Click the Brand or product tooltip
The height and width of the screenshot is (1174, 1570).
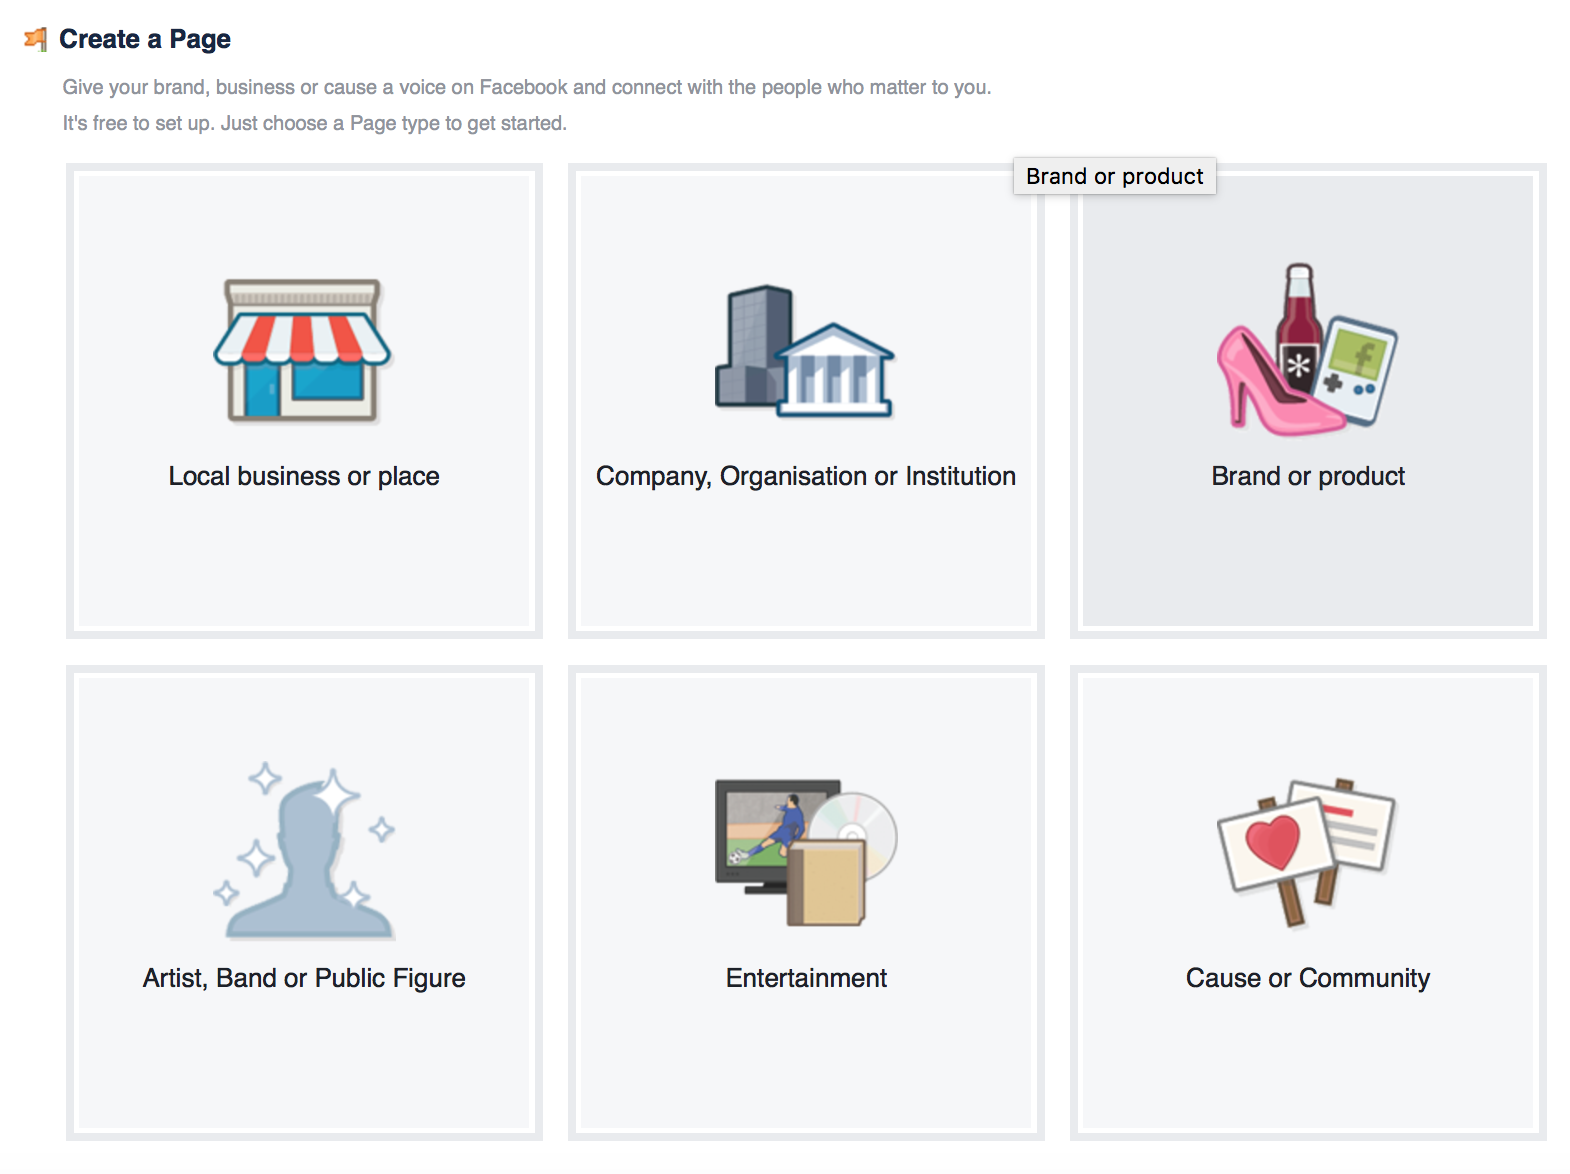[1114, 176]
